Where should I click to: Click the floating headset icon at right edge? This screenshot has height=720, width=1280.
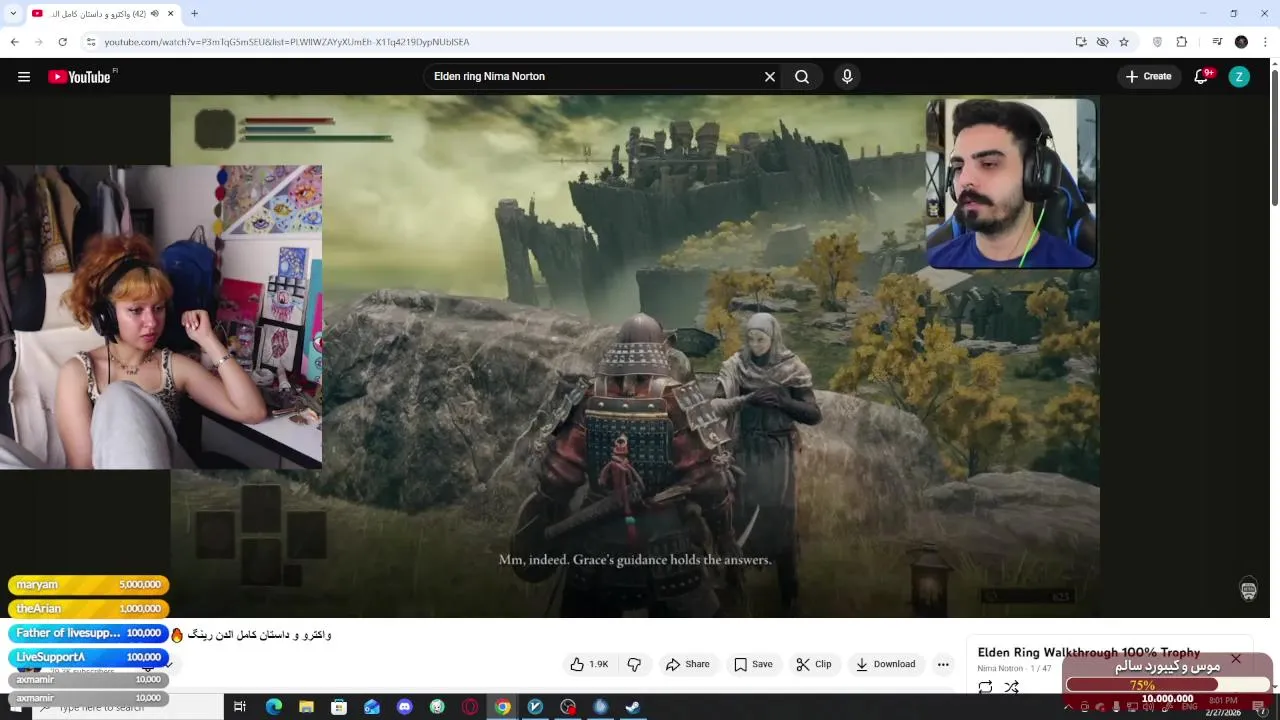click(x=1248, y=590)
